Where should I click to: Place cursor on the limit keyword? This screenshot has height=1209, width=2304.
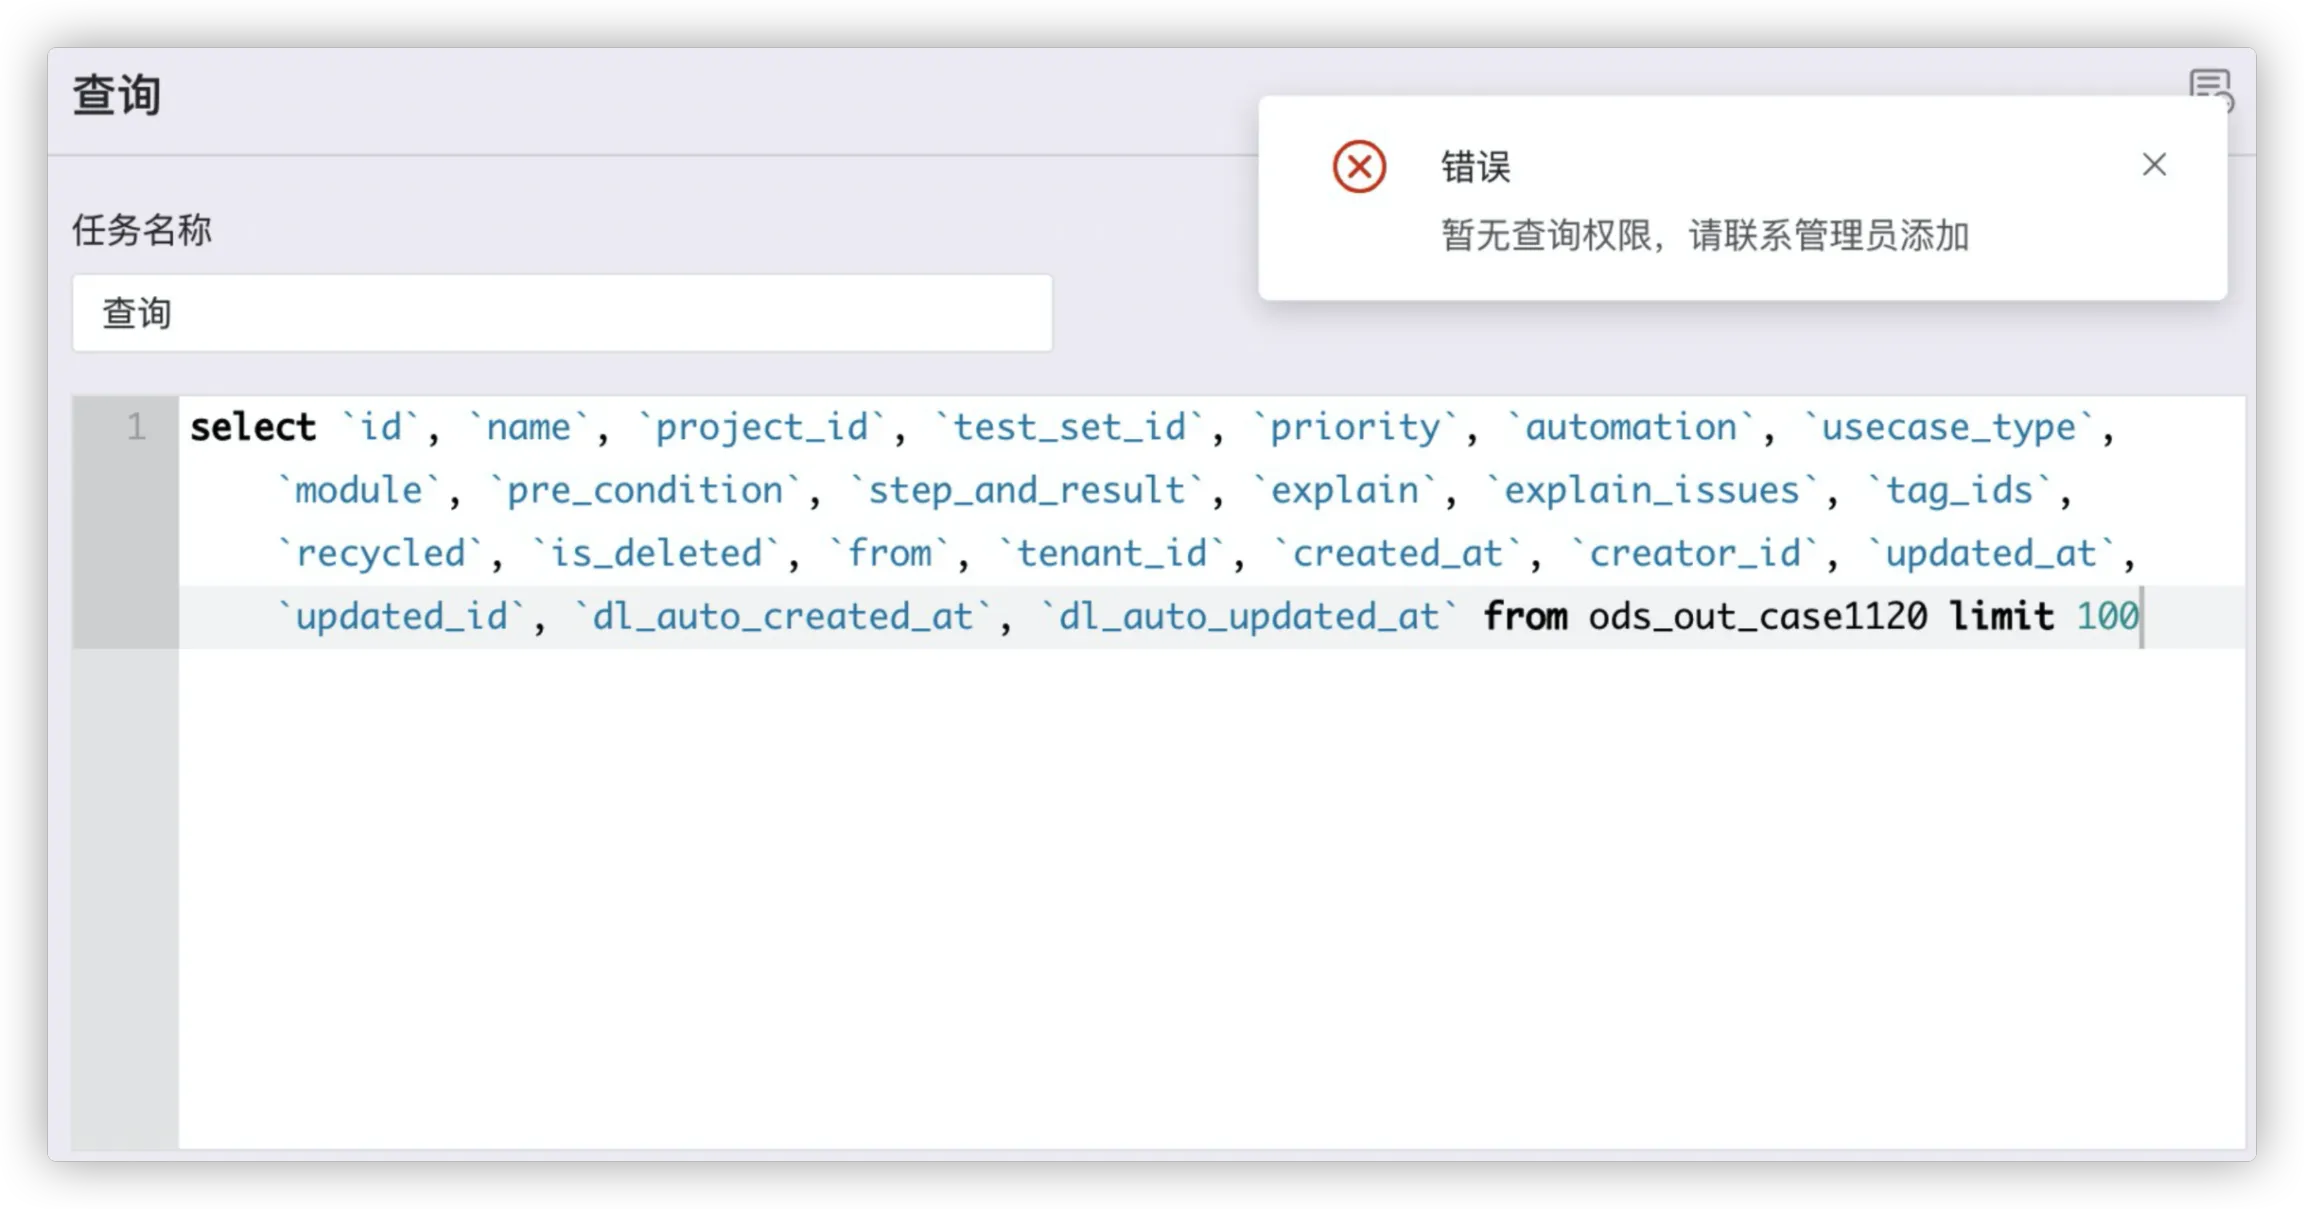click(2002, 617)
